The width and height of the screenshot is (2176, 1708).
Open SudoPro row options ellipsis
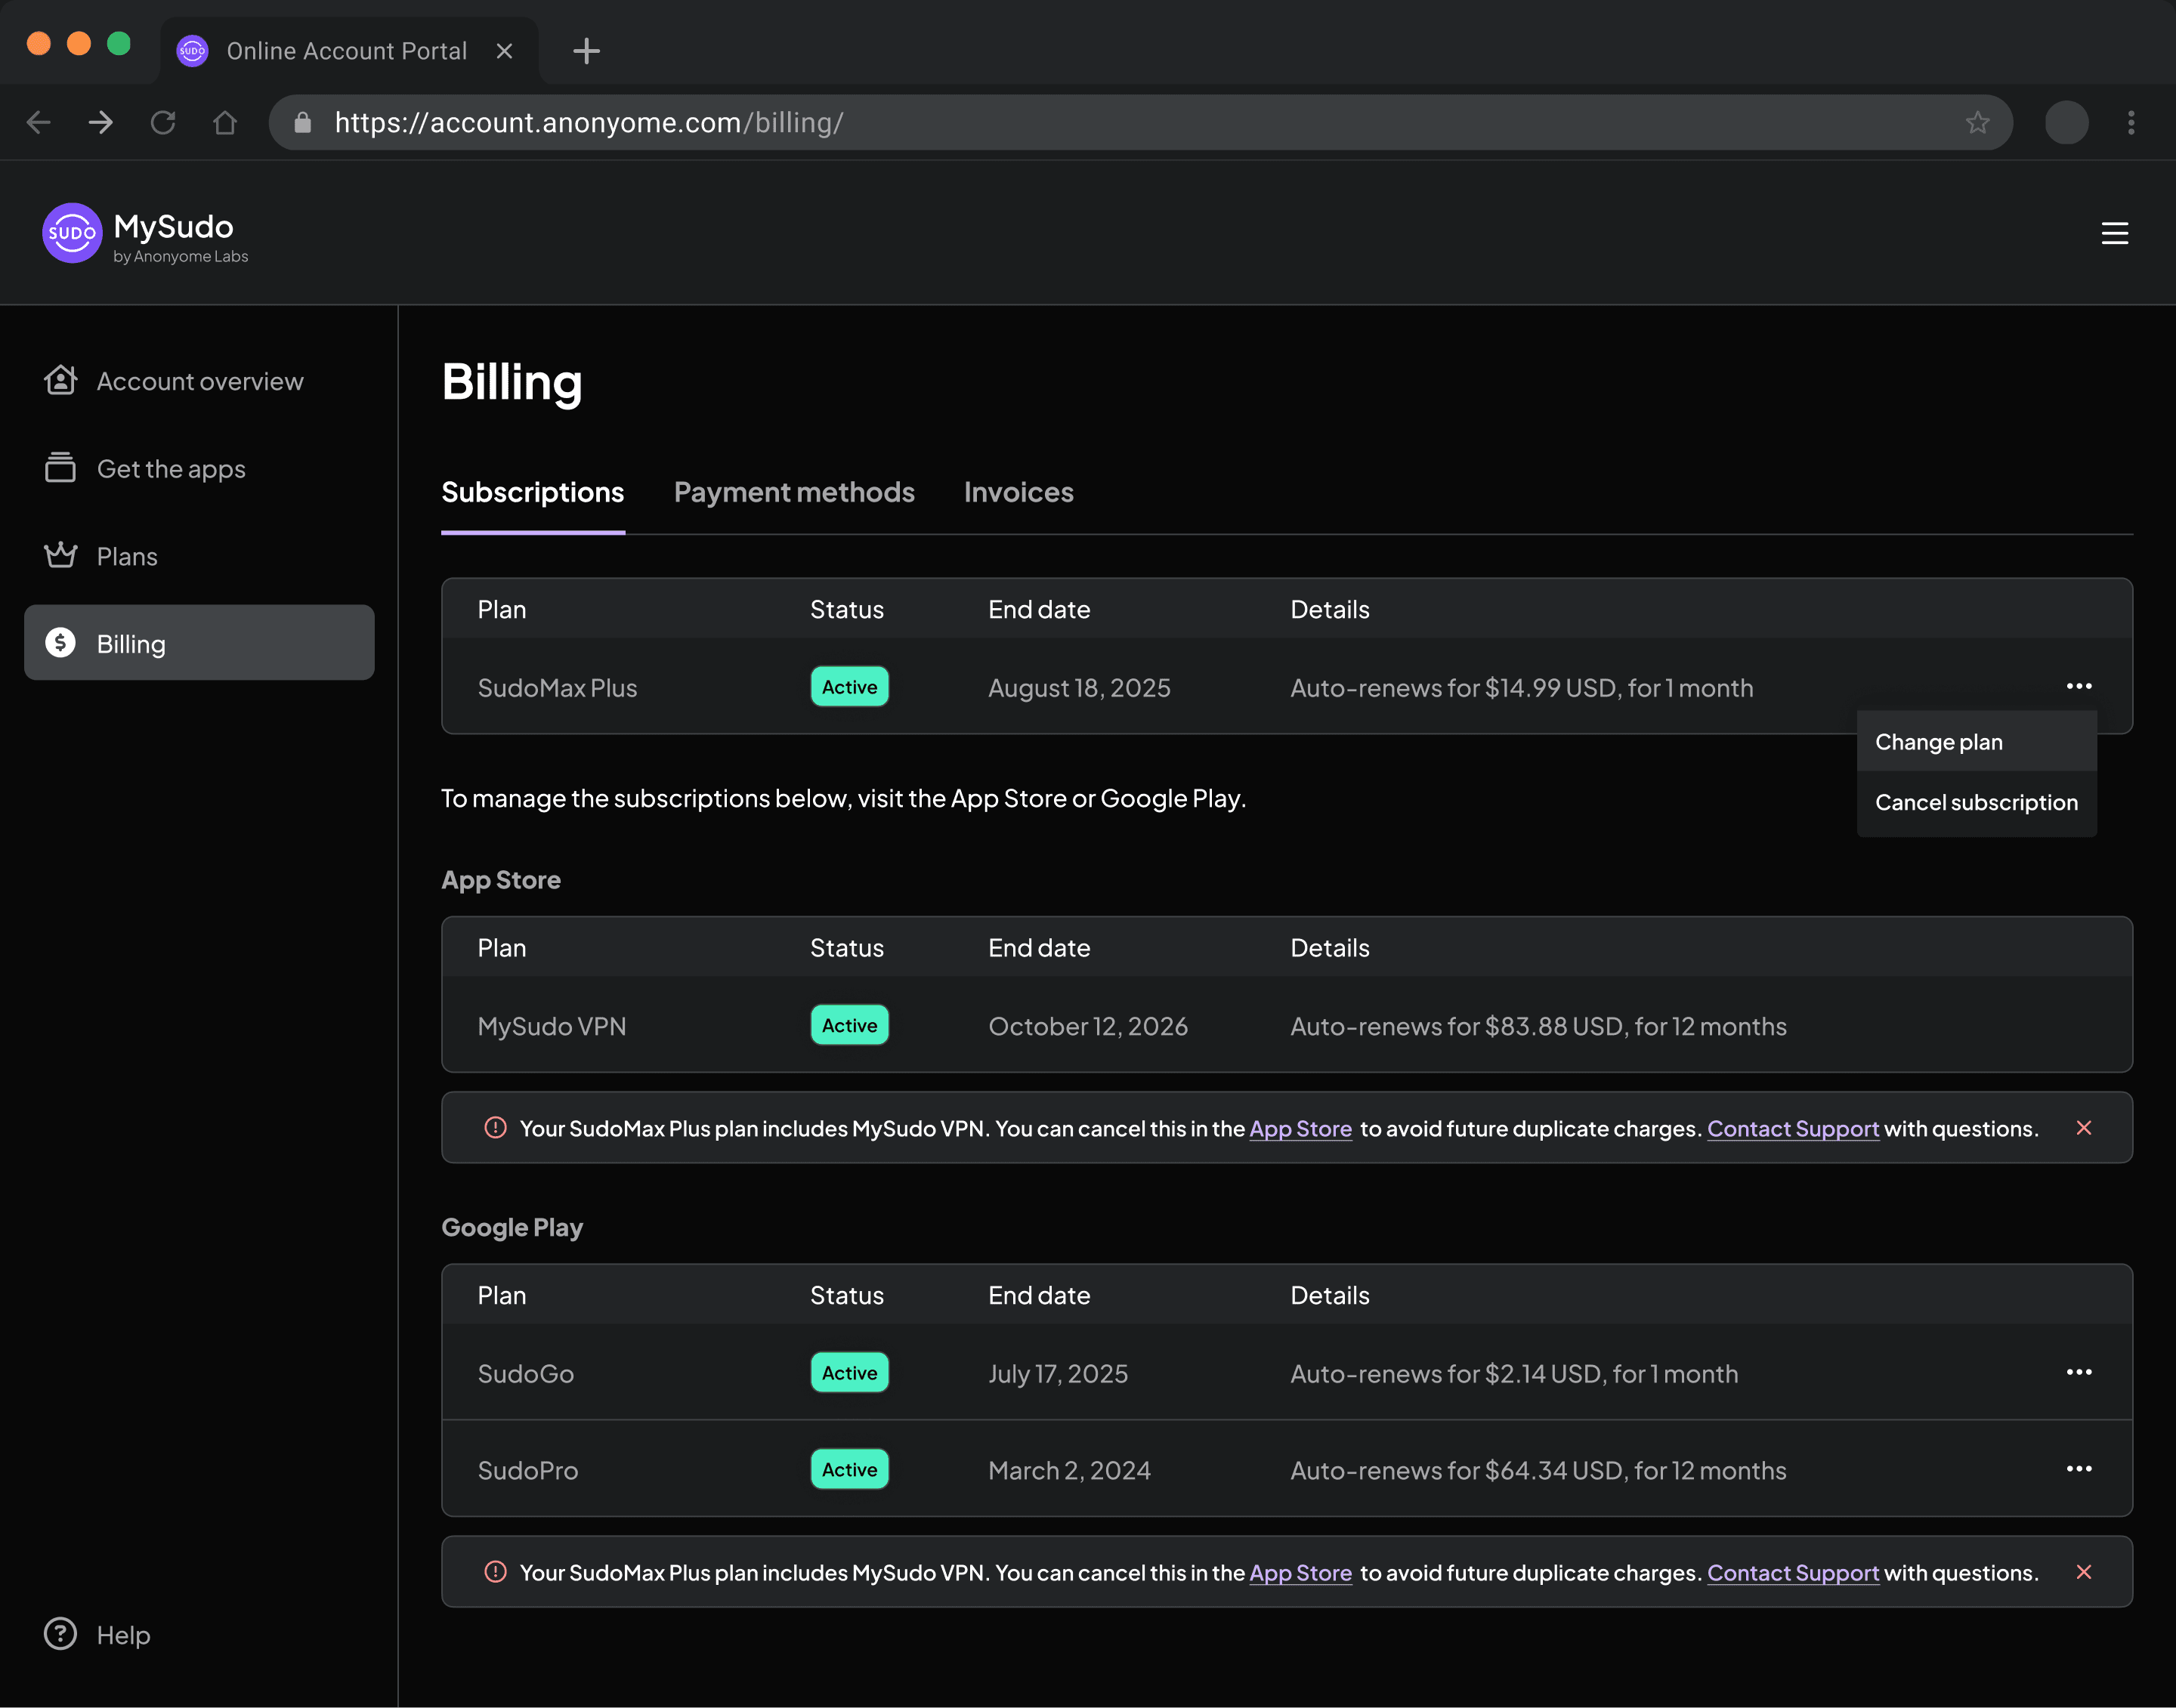(2079, 1469)
